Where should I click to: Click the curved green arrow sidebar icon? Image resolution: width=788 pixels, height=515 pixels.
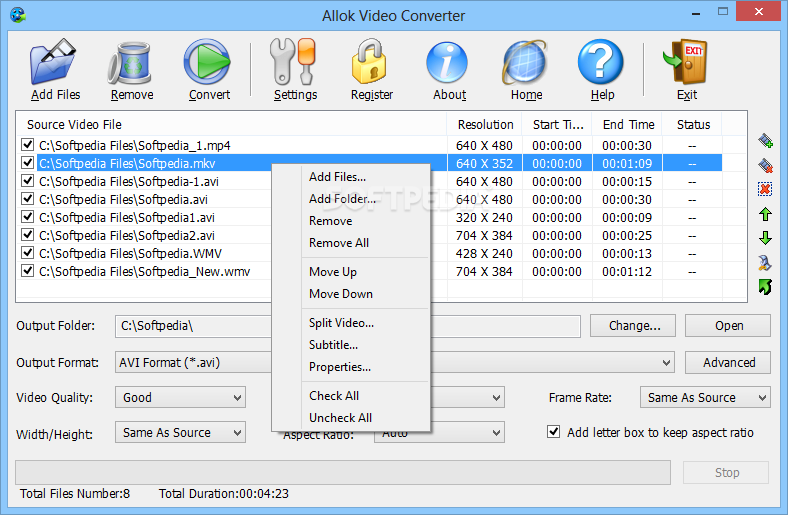click(x=765, y=287)
